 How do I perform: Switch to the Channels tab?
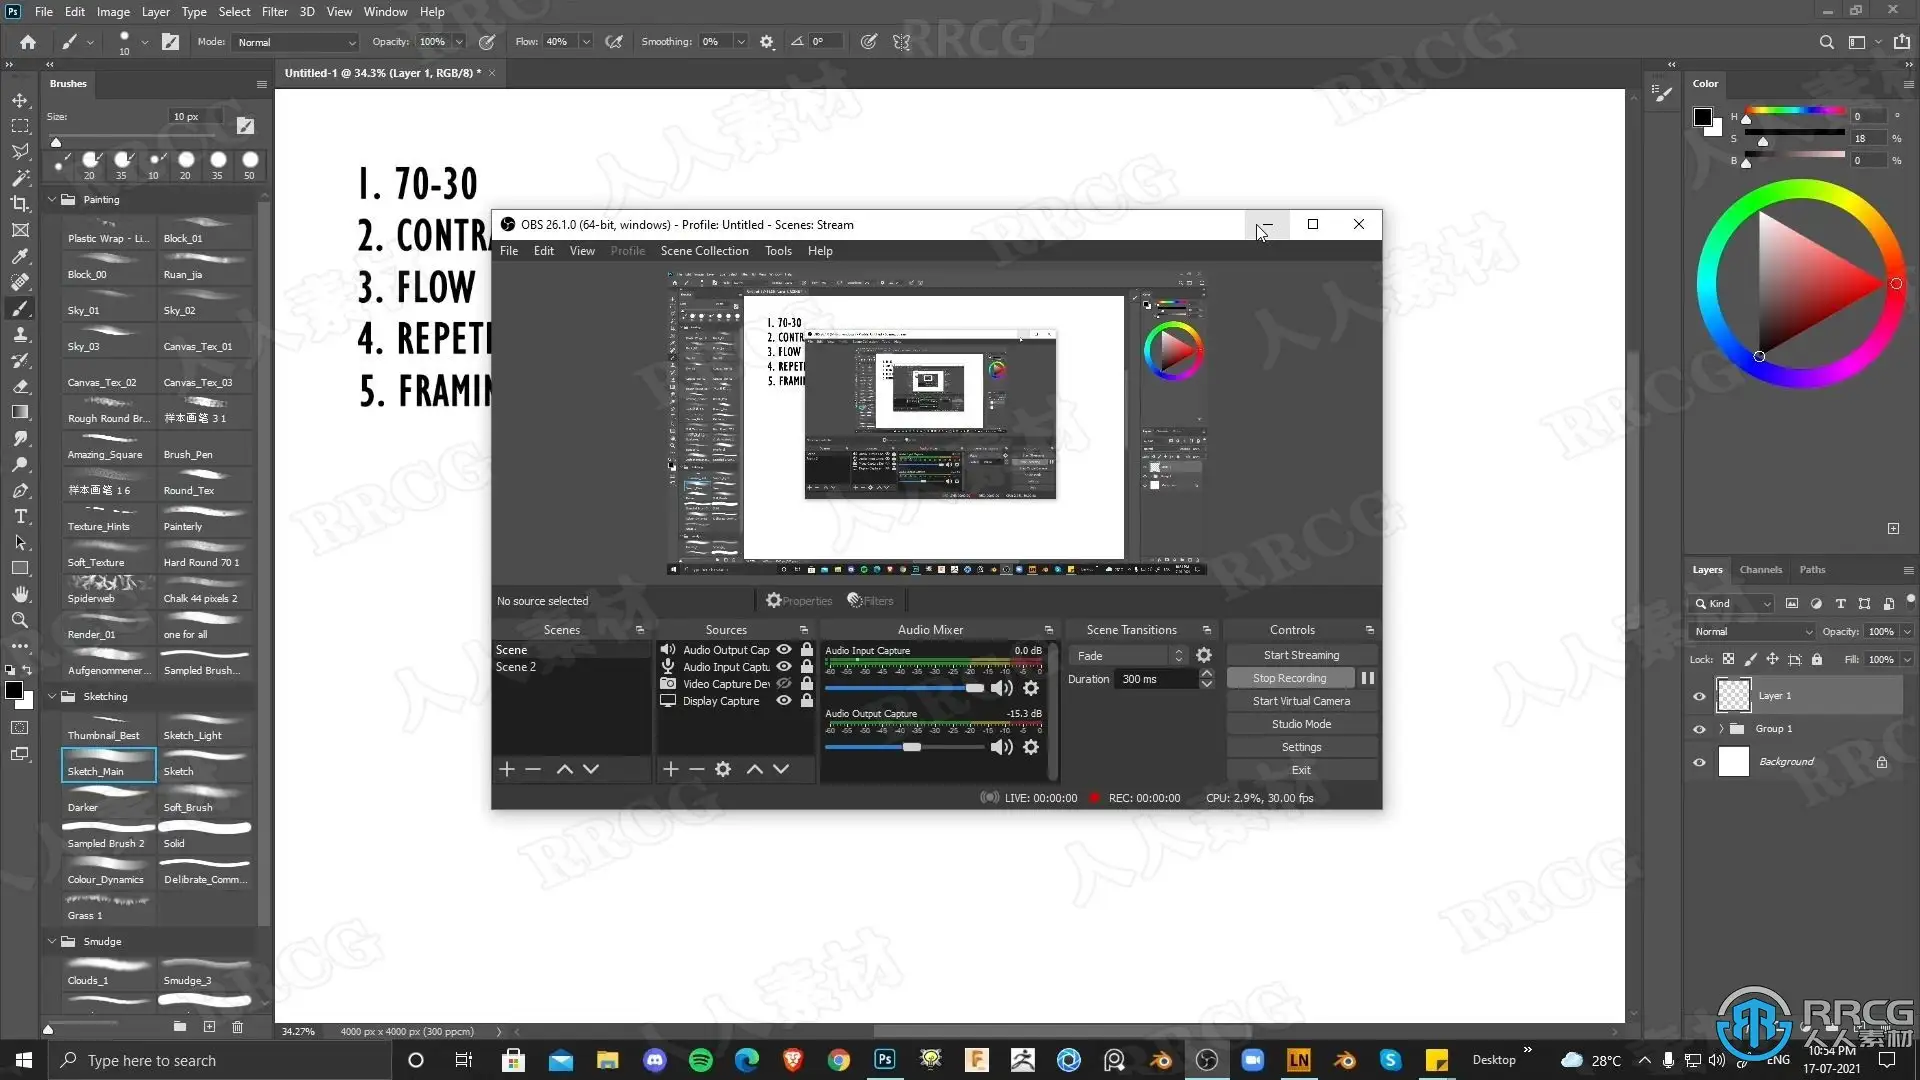click(1760, 570)
